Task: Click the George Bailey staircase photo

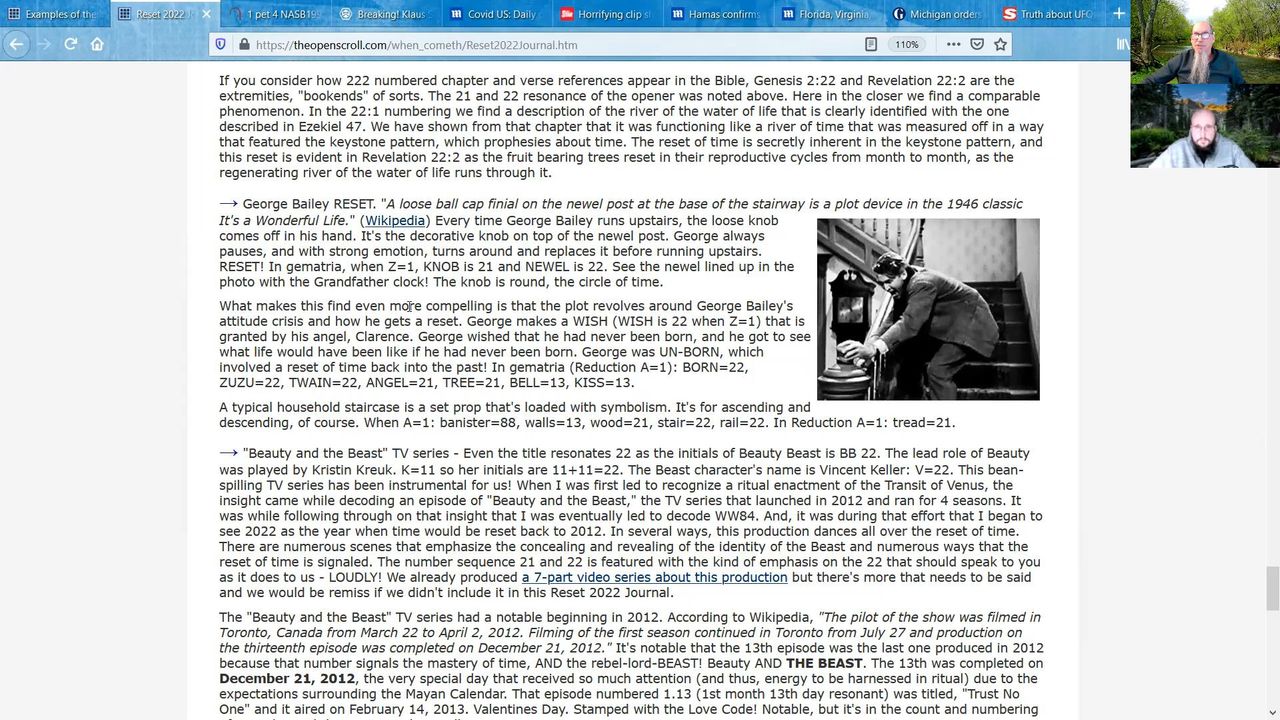Action: (928, 309)
